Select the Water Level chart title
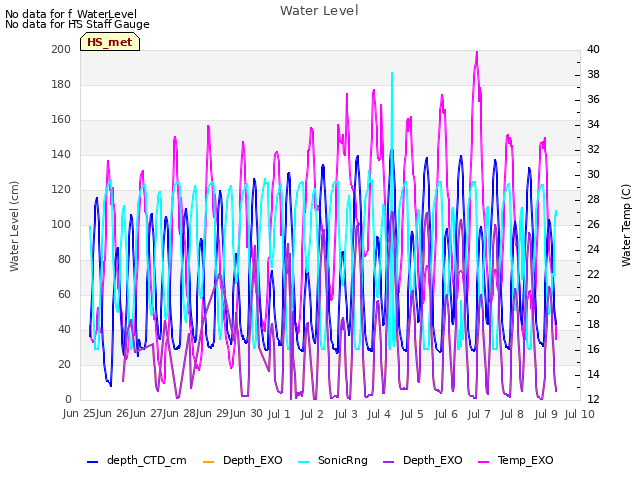 coord(319,11)
